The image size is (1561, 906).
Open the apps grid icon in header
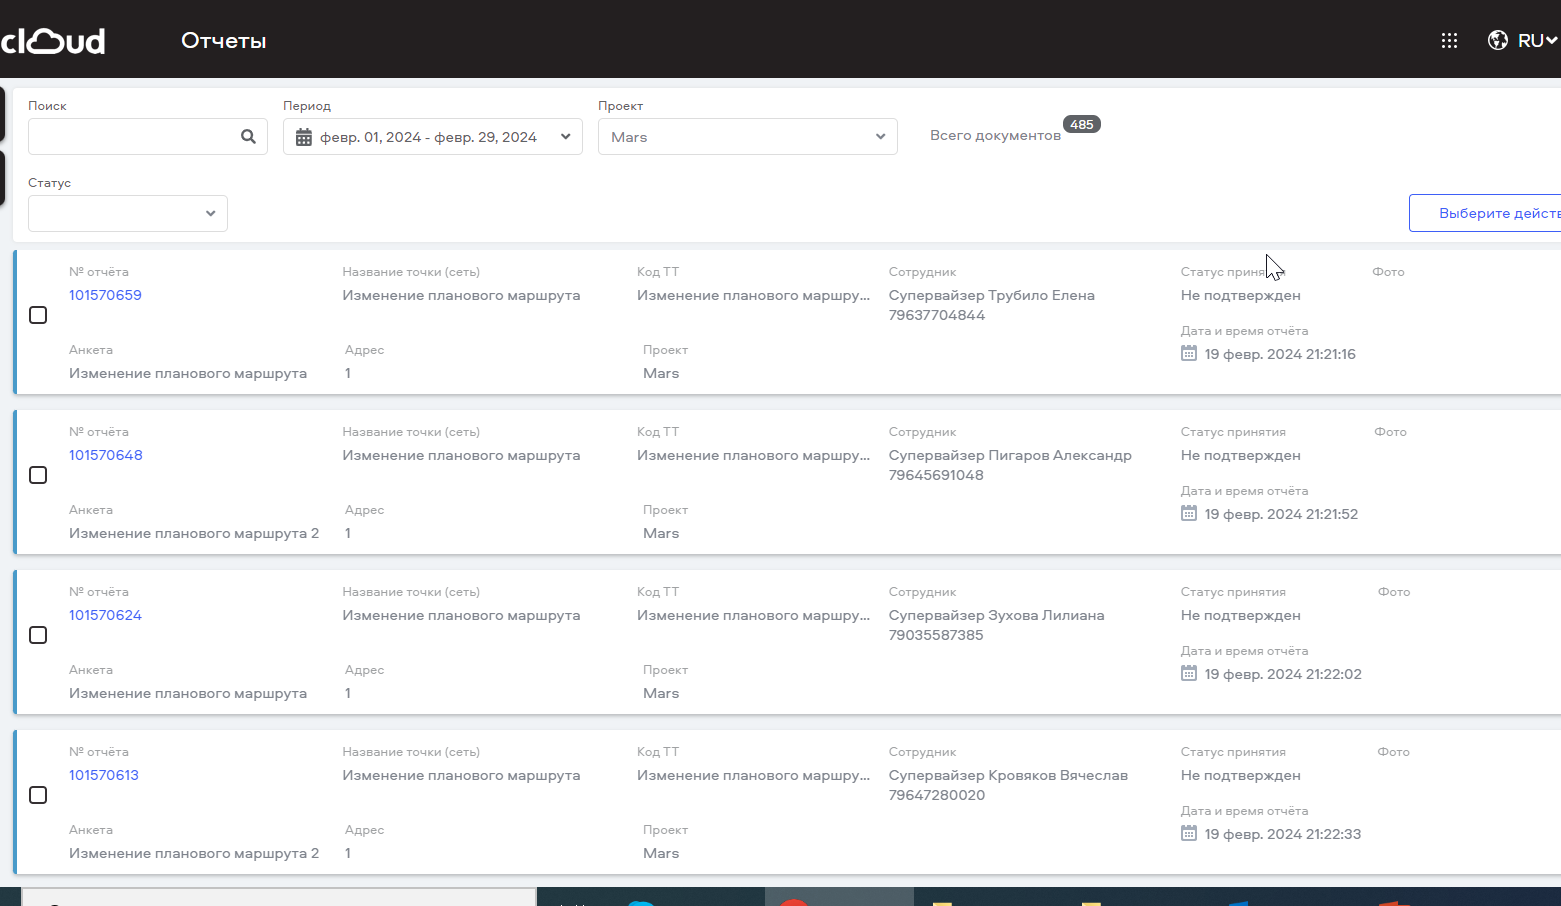pos(1449,41)
